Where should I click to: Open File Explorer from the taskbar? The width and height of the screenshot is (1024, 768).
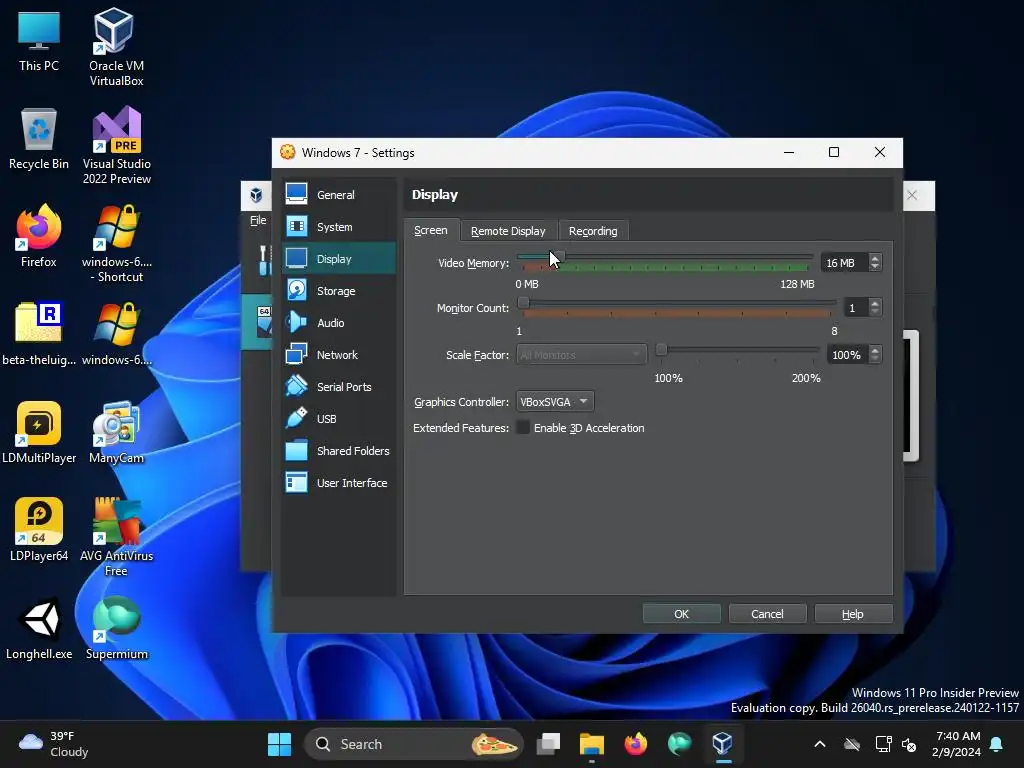pos(592,744)
